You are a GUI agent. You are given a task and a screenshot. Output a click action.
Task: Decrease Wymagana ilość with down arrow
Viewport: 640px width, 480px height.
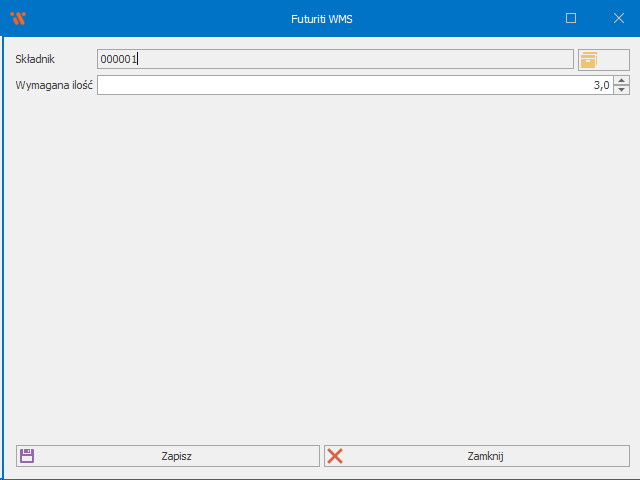click(622, 90)
